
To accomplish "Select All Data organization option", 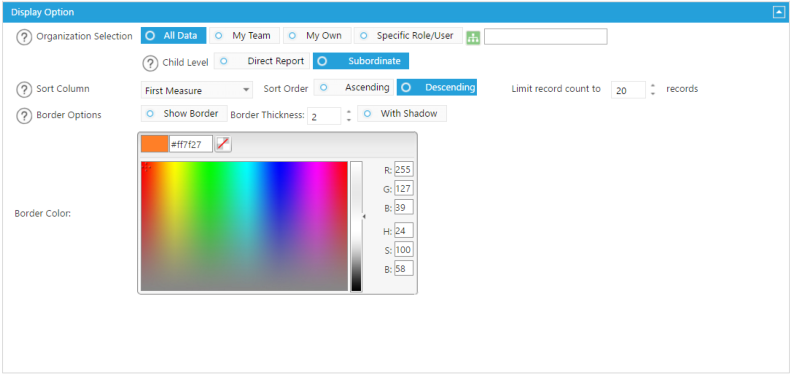I will point(174,36).
